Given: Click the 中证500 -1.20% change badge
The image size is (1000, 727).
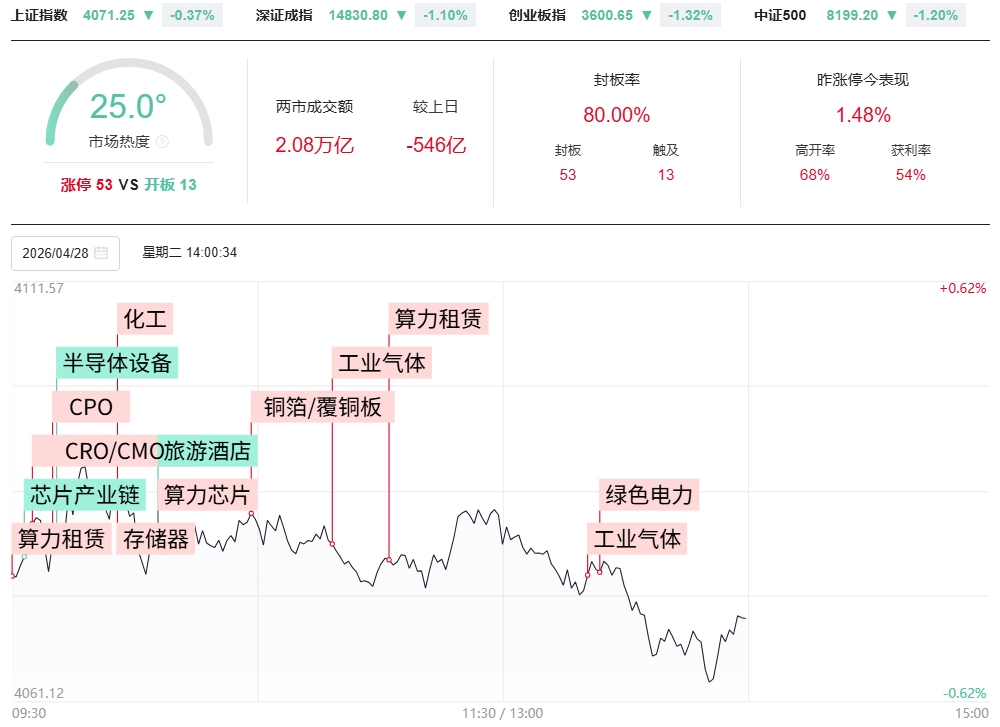Looking at the screenshot, I should [935, 15].
